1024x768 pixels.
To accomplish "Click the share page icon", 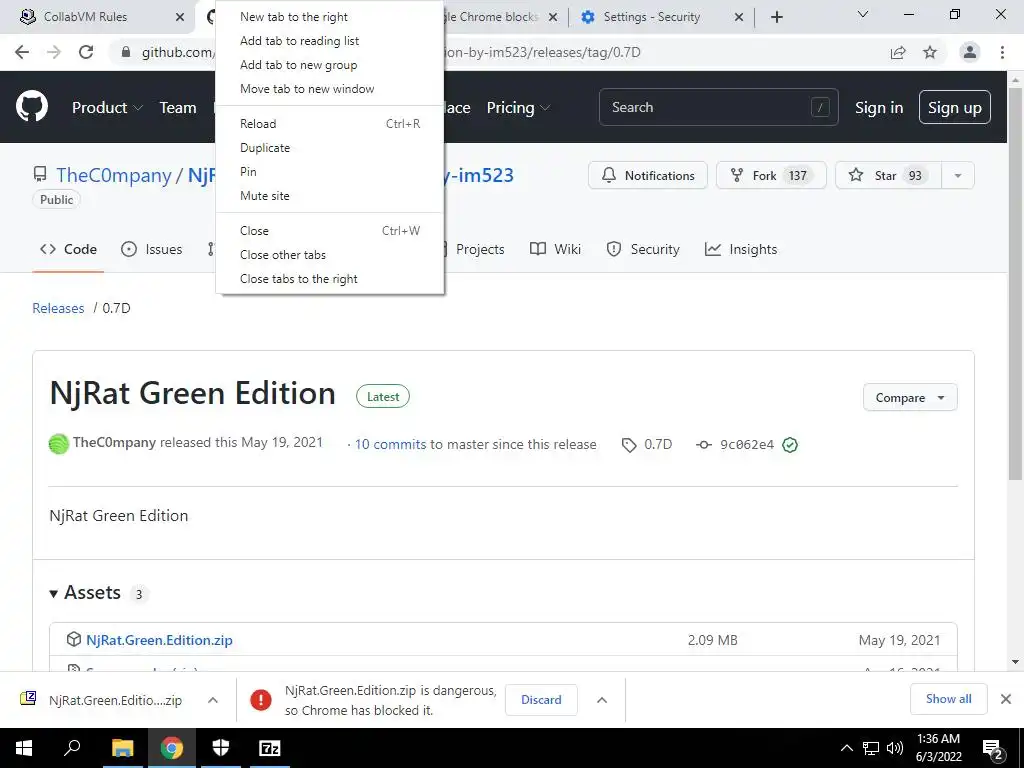I will pos(898,52).
